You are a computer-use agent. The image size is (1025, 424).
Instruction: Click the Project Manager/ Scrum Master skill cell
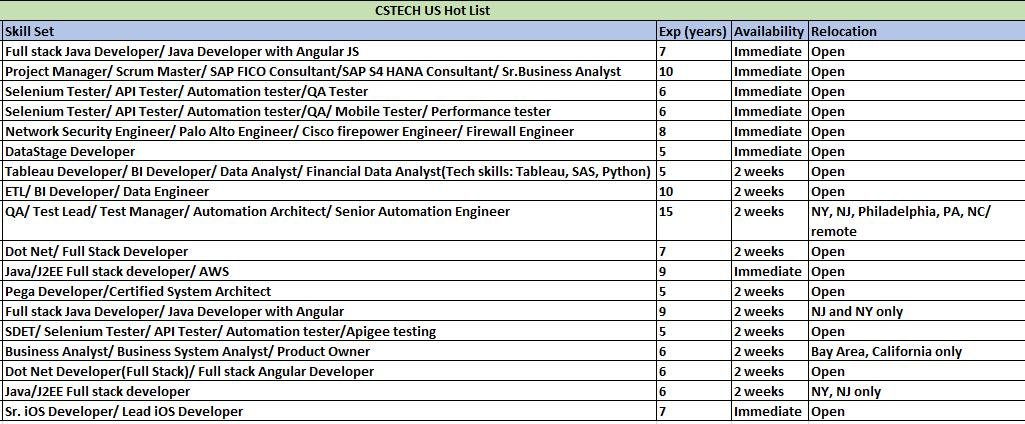(x=313, y=71)
